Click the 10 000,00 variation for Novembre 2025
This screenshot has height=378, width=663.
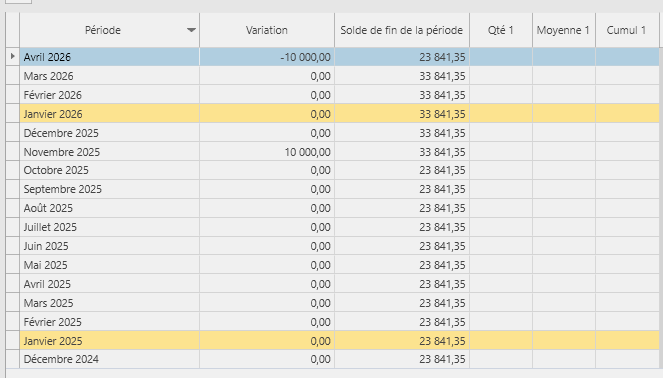[x=307, y=152]
